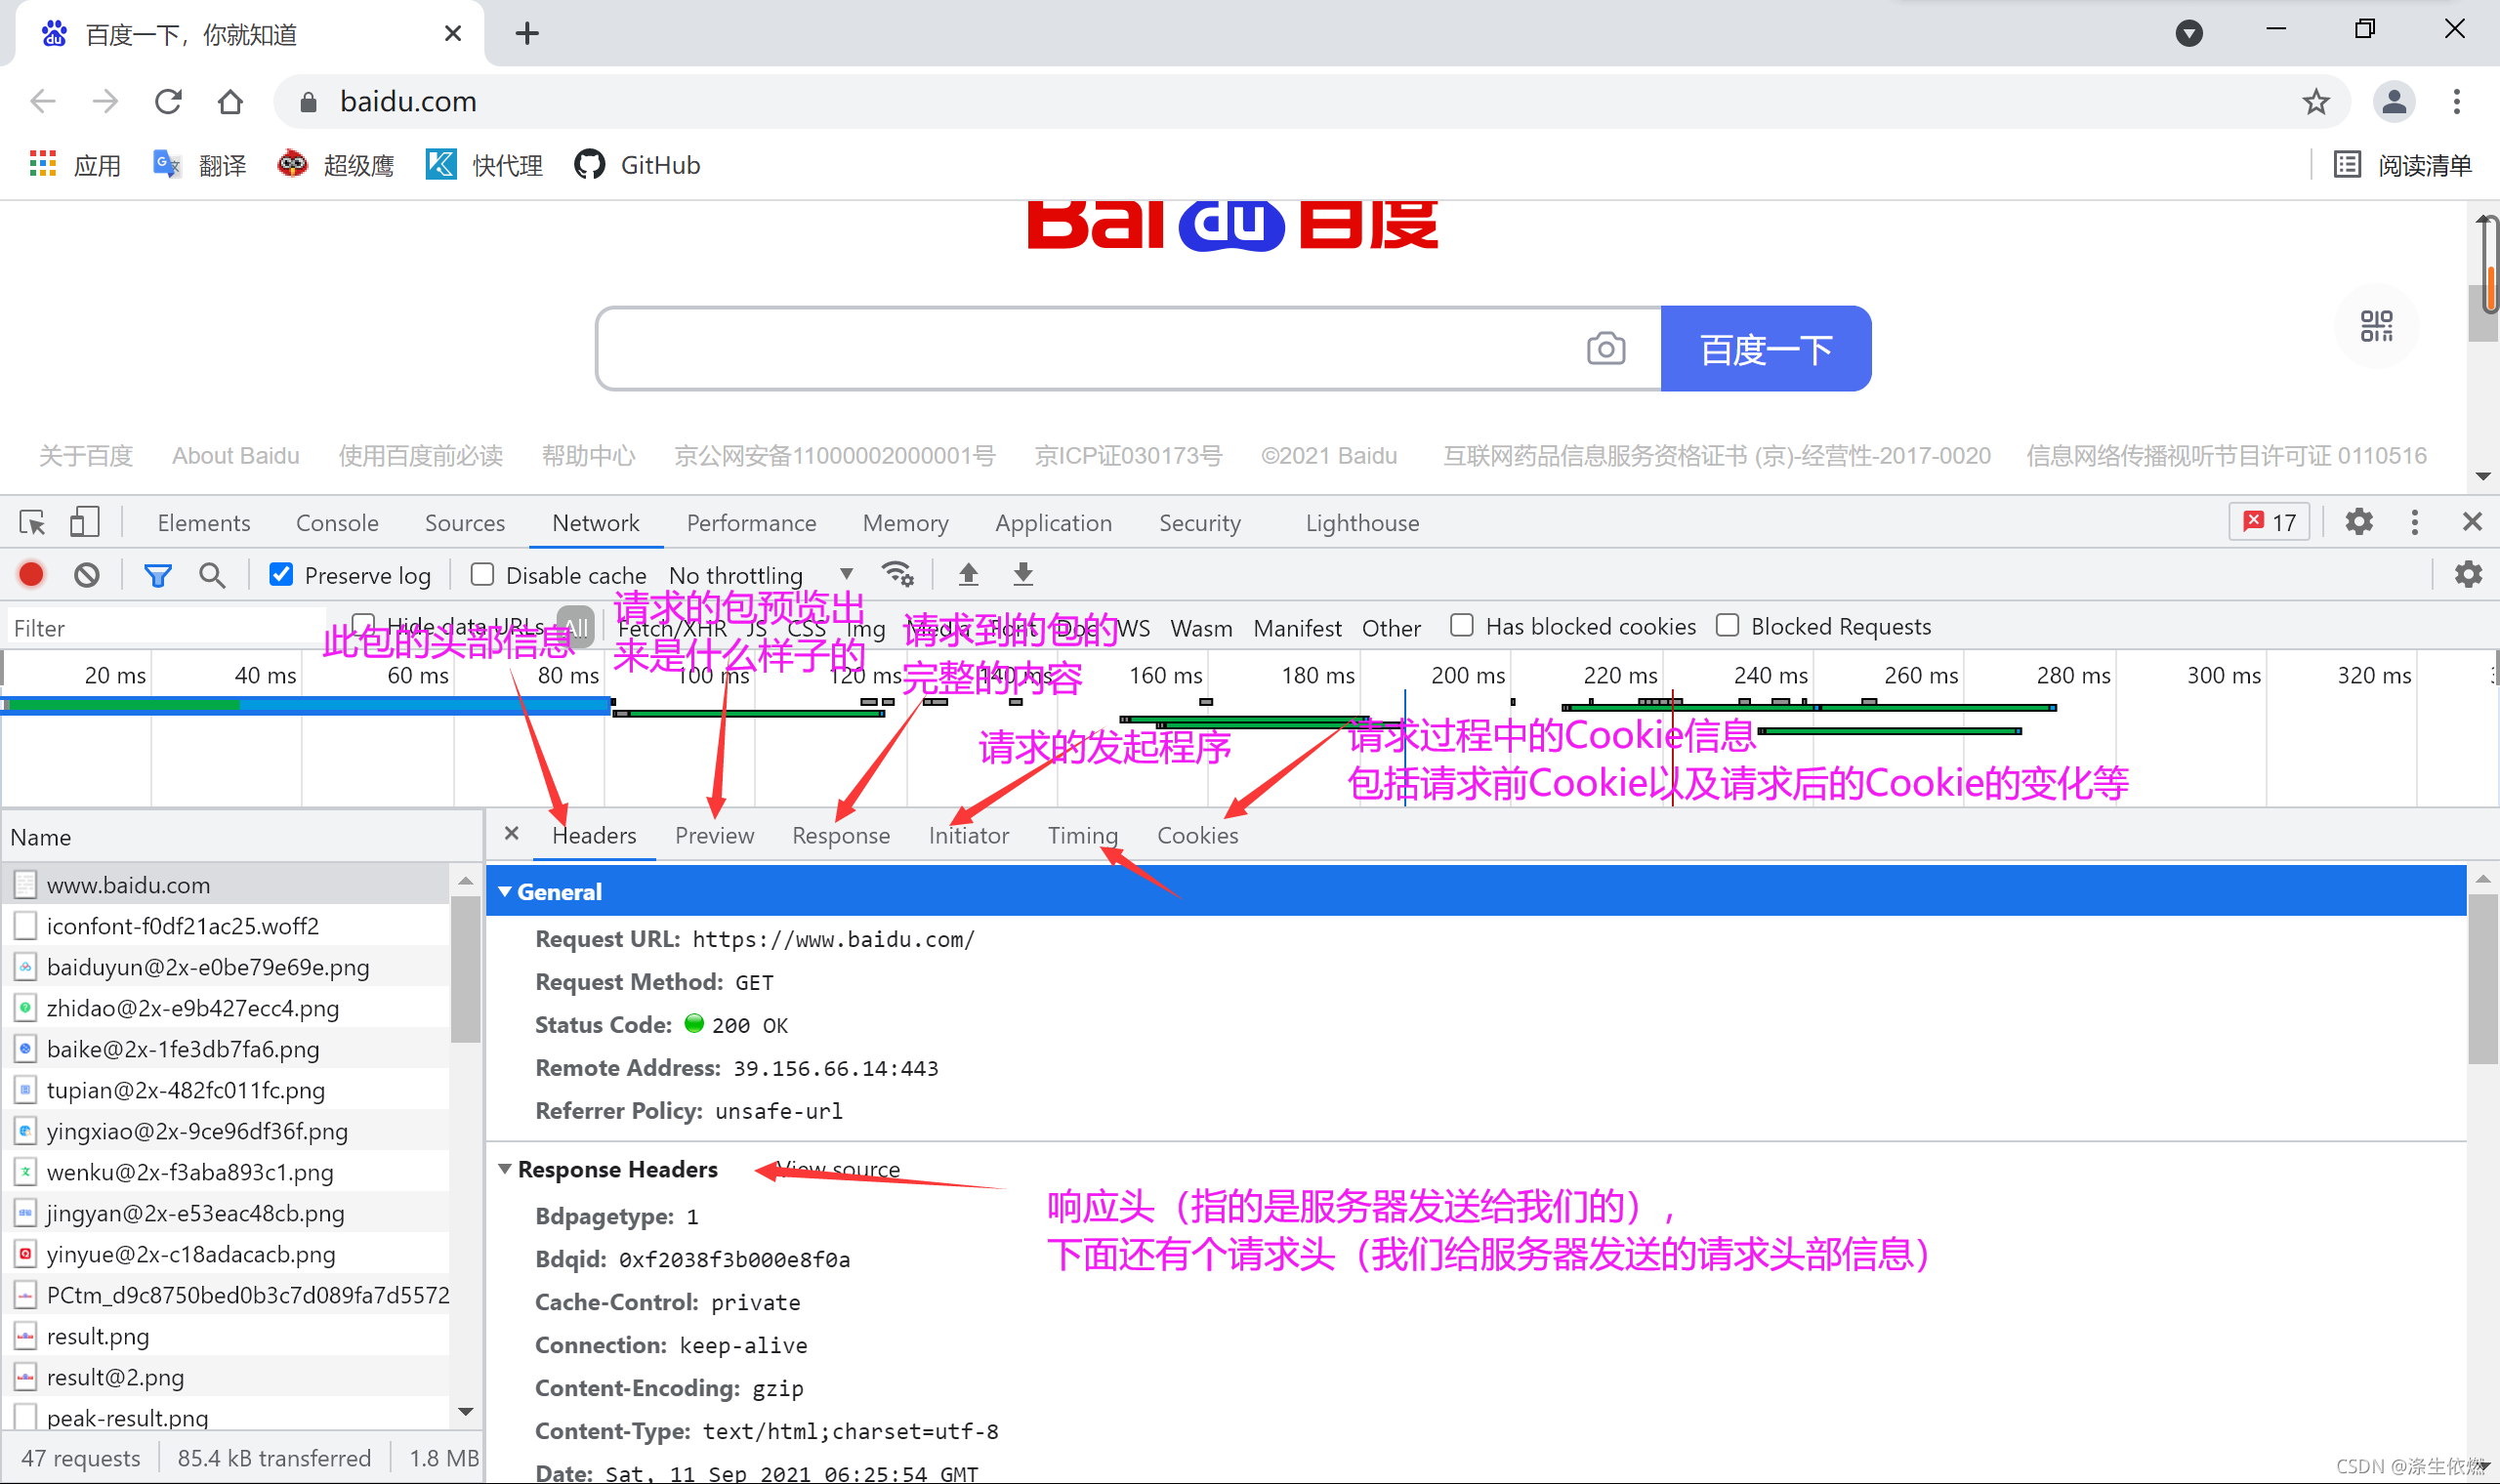Reload the baidu.com page

click(168, 101)
